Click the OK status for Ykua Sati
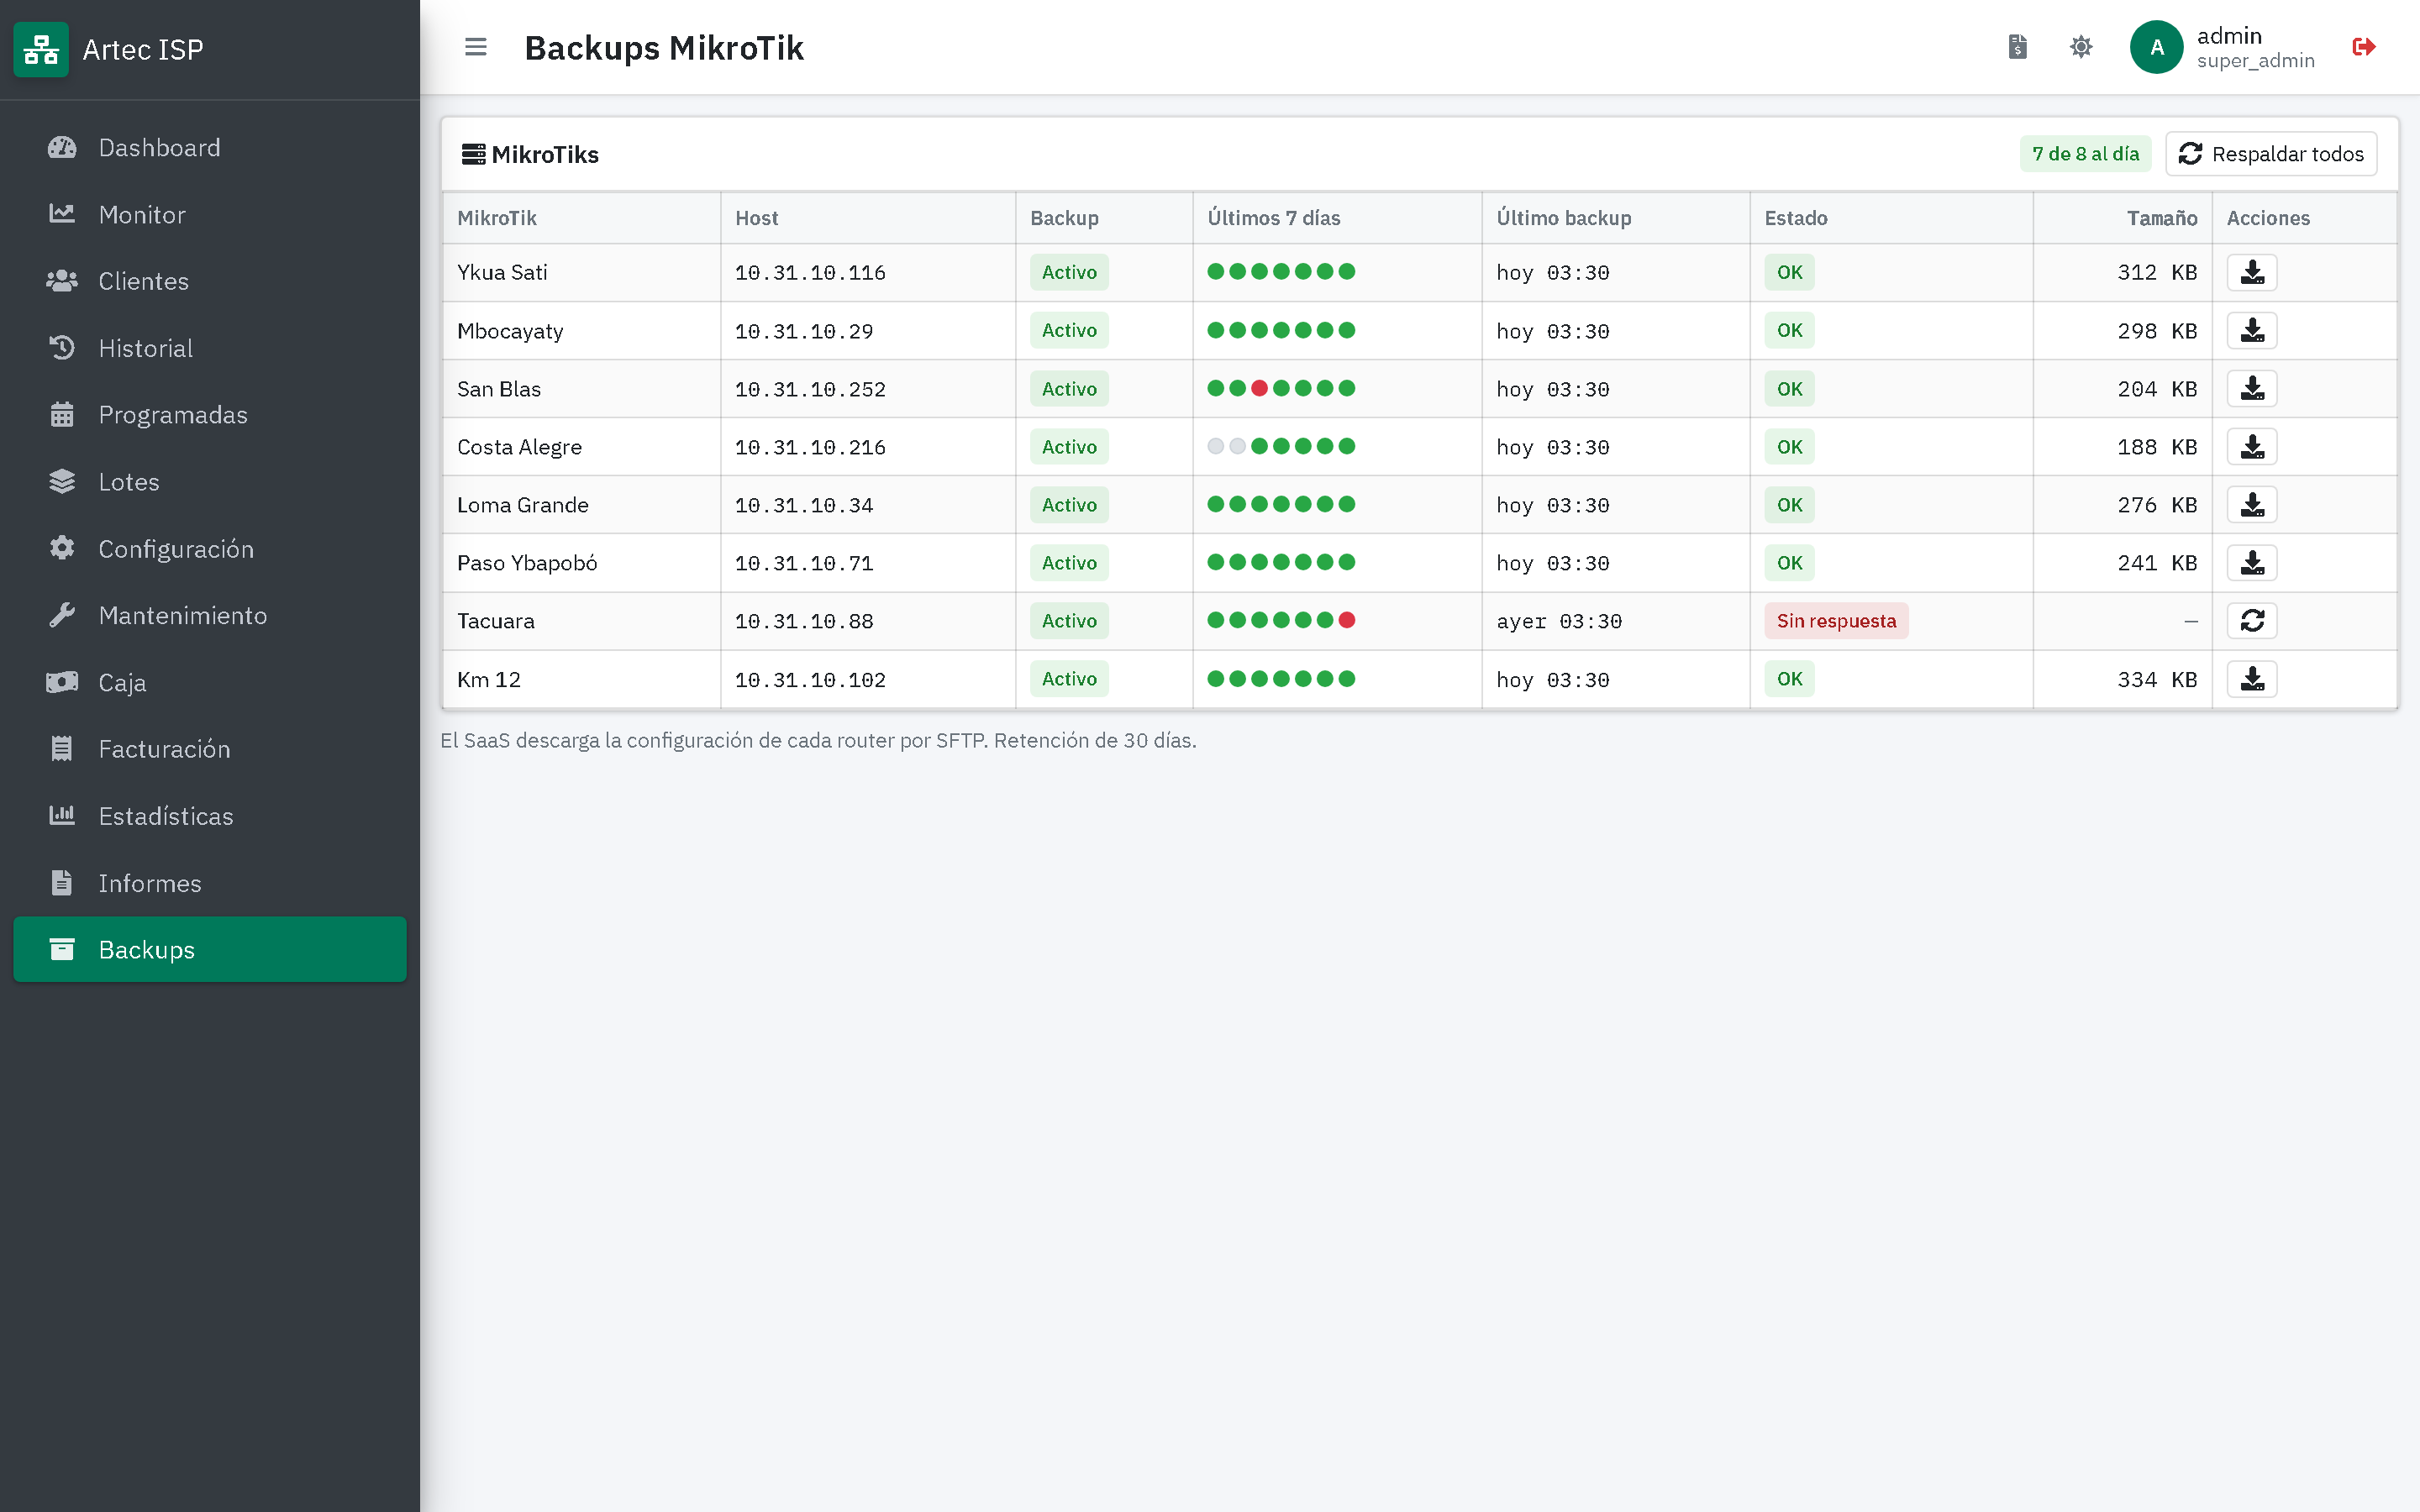Viewport: 2420px width, 1512px height. click(1789, 272)
